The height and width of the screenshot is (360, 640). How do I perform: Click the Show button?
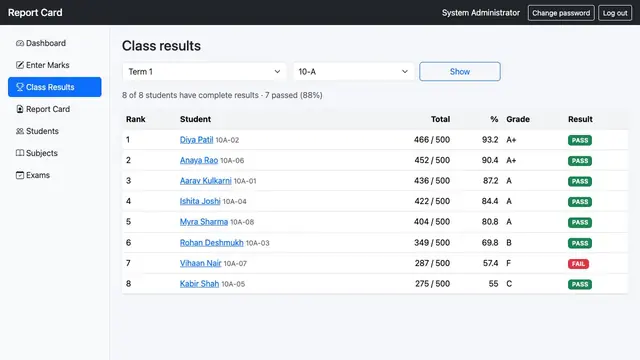(x=460, y=71)
